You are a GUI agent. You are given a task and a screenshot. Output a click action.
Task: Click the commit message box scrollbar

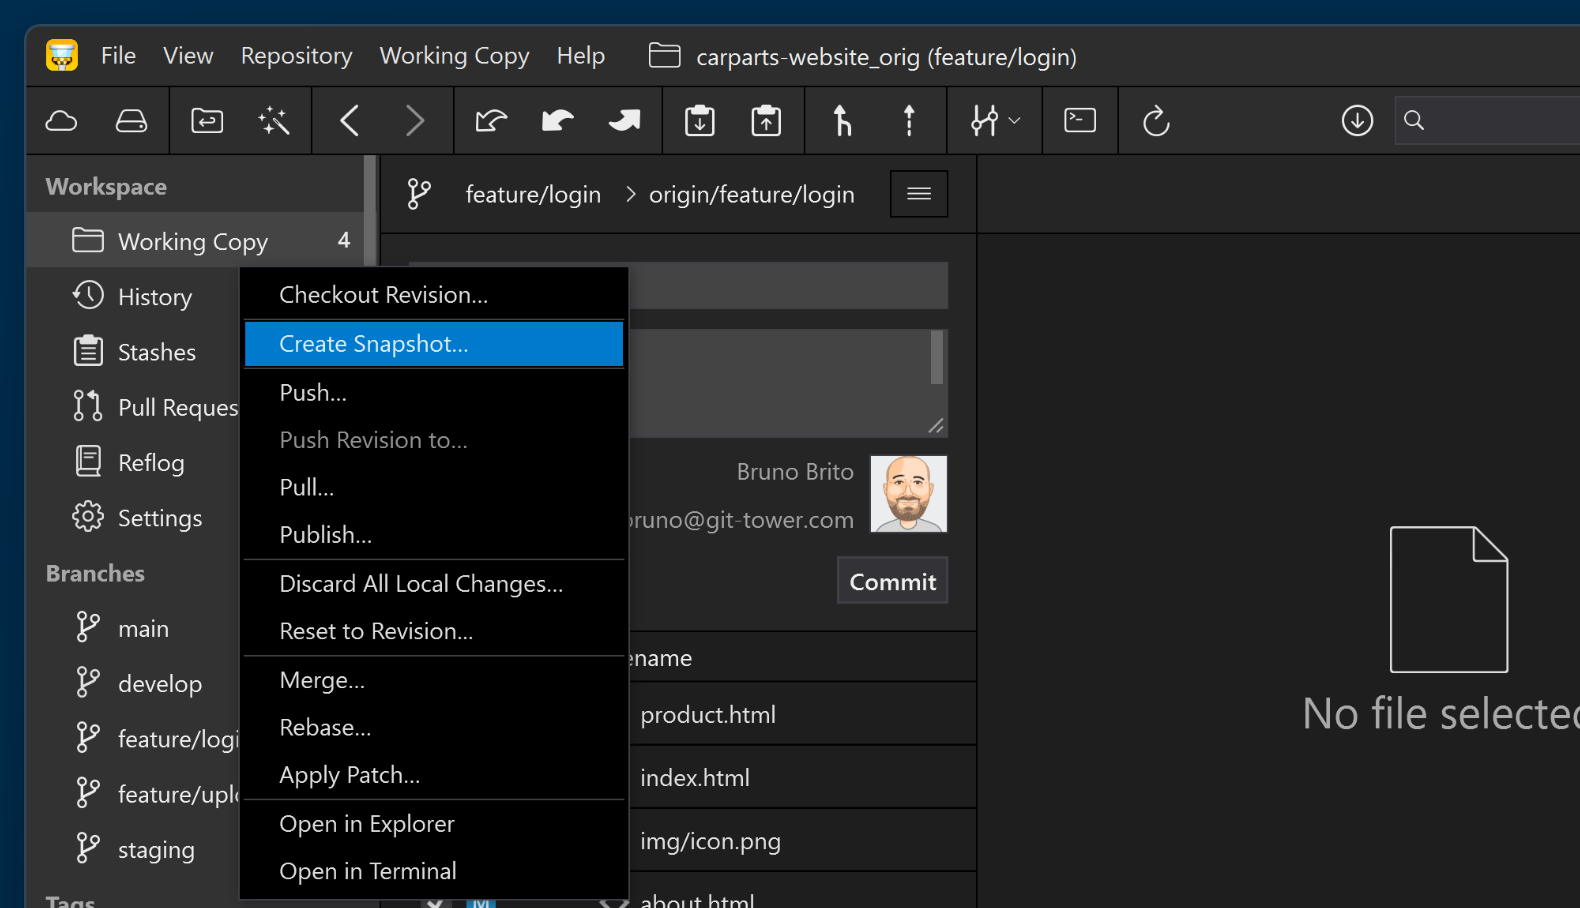coord(937,358)
